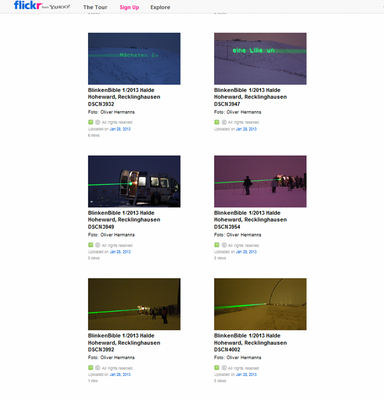The image size is (384, 400).
Task: Click the Sign Up link
Action: (129, 7)
